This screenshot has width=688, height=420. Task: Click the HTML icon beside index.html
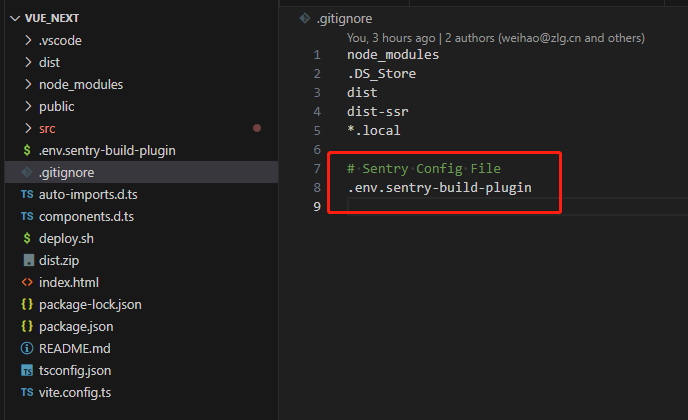click(x=27, y=282)
